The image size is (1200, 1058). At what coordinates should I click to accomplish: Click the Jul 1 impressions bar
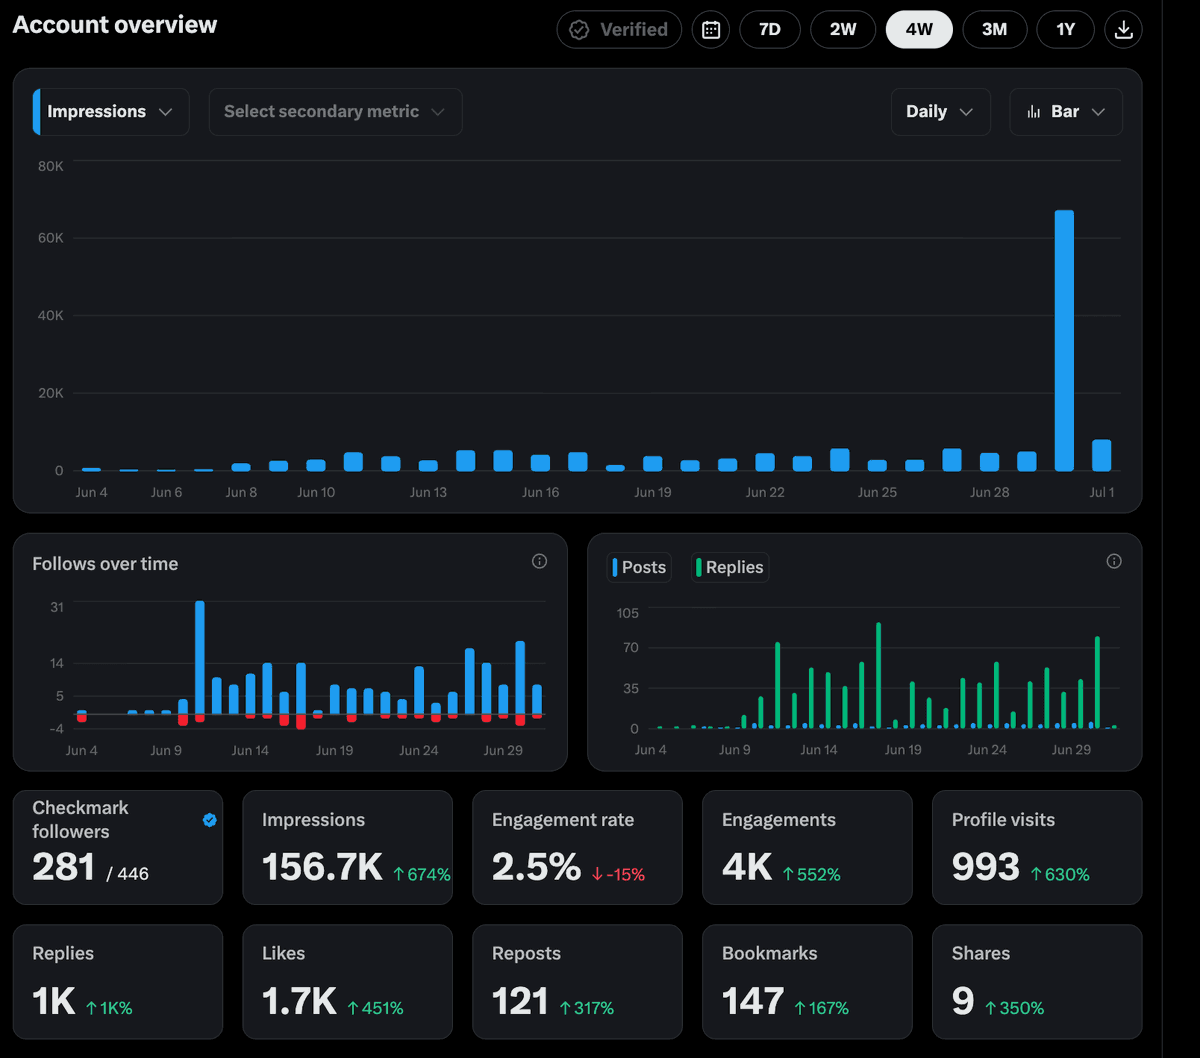[x=1101, y=455]
